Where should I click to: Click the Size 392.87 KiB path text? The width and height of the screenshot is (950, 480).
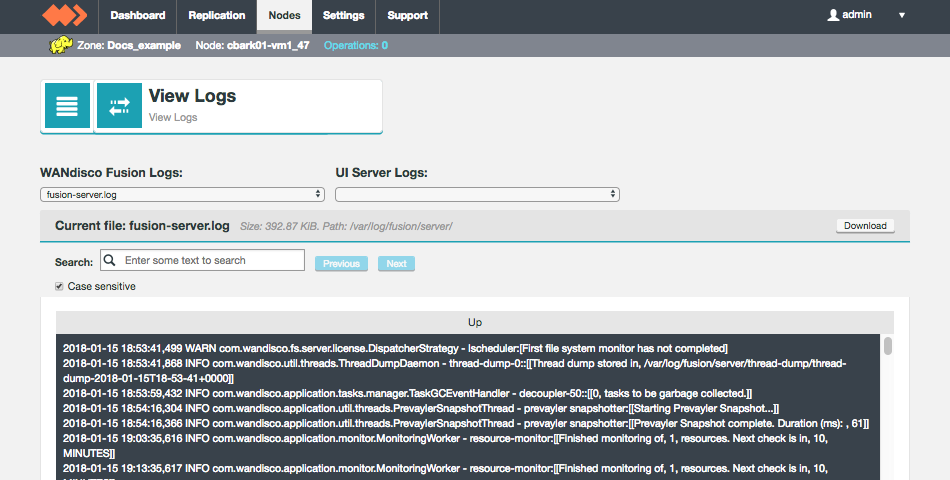(x=346, y=227)
